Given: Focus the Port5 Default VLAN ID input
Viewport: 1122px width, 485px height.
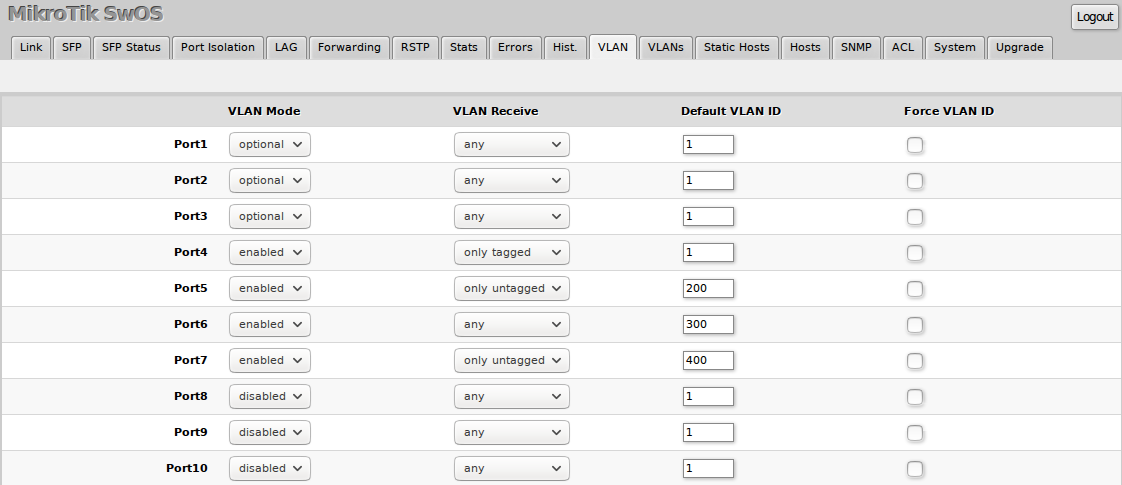Looking at the screenshot, I should coord(708,289).
